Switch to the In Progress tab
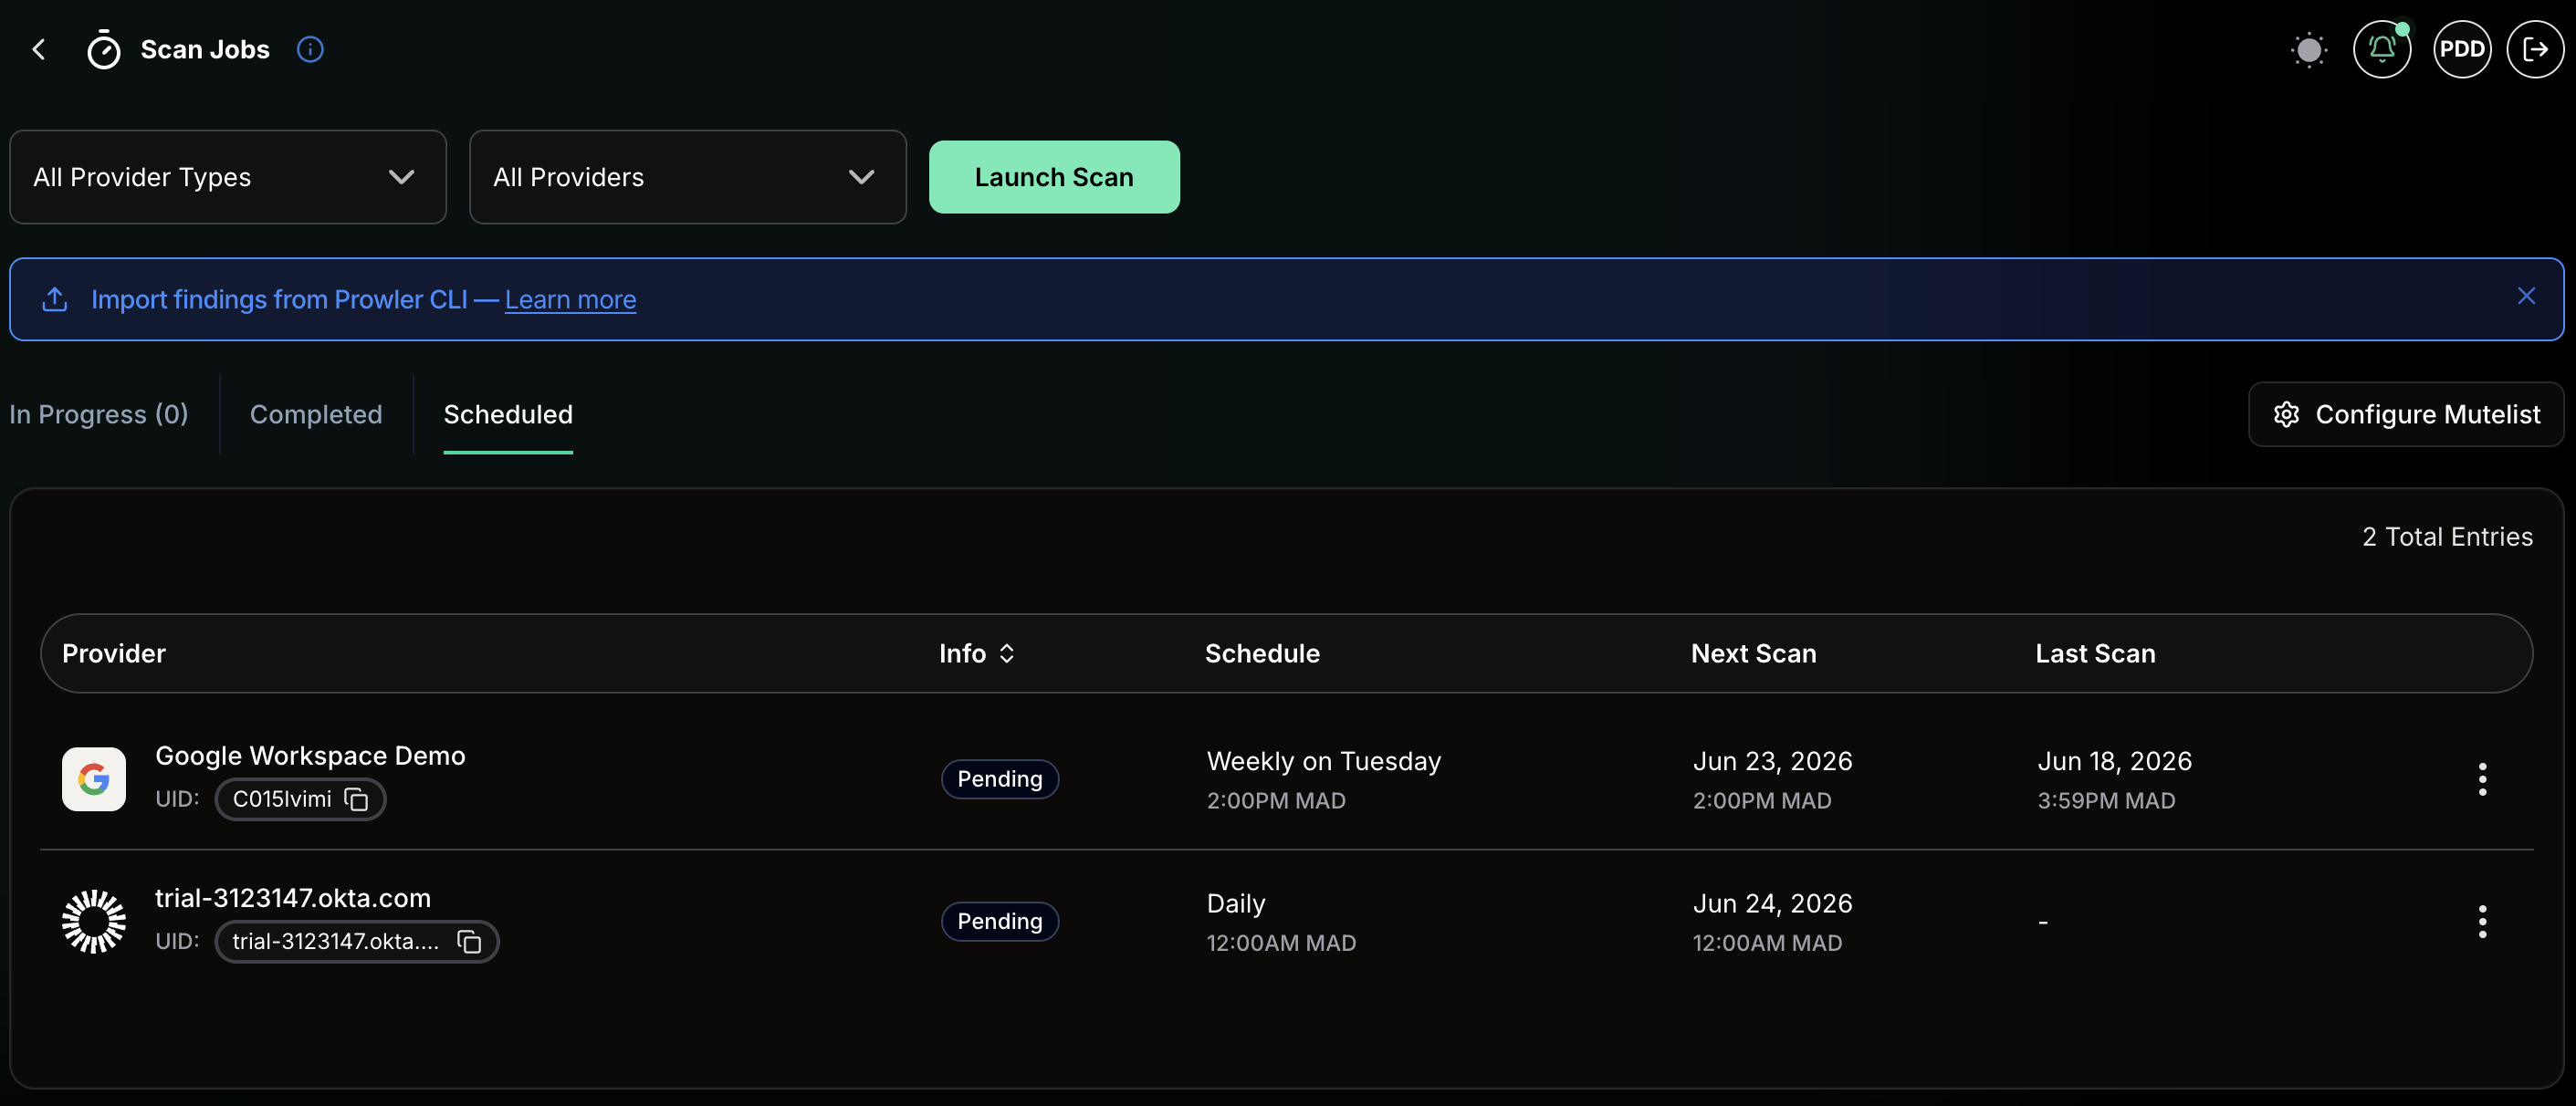Screen dimensions: 2576x1106 point(99,414)
